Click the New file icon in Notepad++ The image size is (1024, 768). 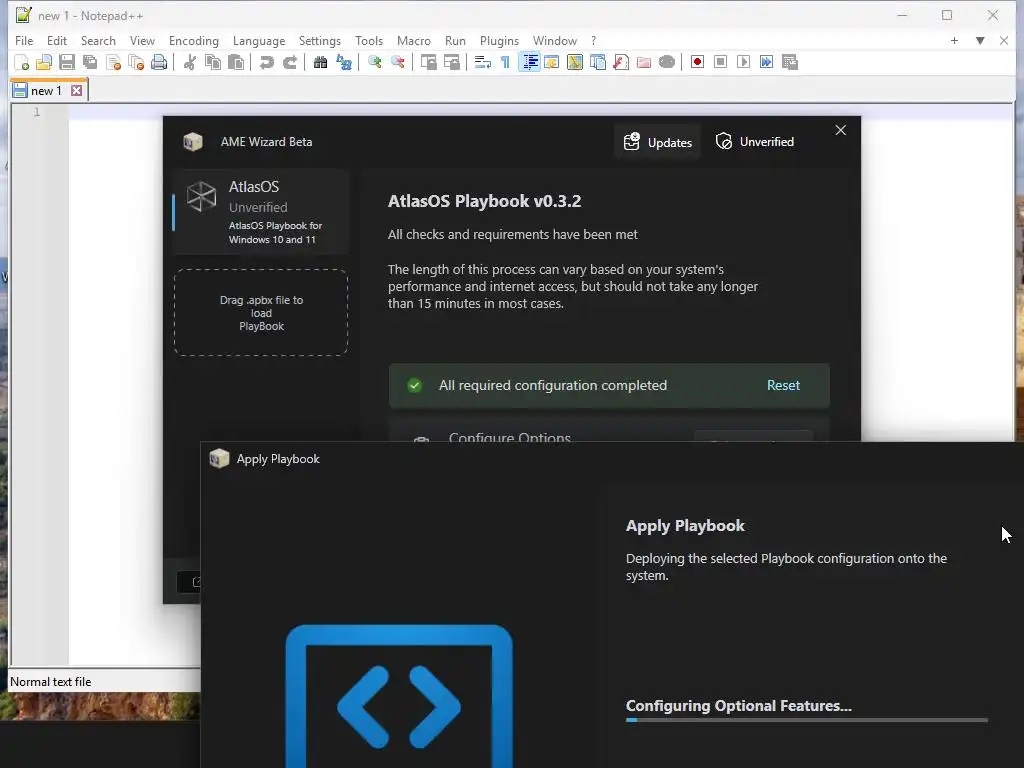[x=22, y=62]
